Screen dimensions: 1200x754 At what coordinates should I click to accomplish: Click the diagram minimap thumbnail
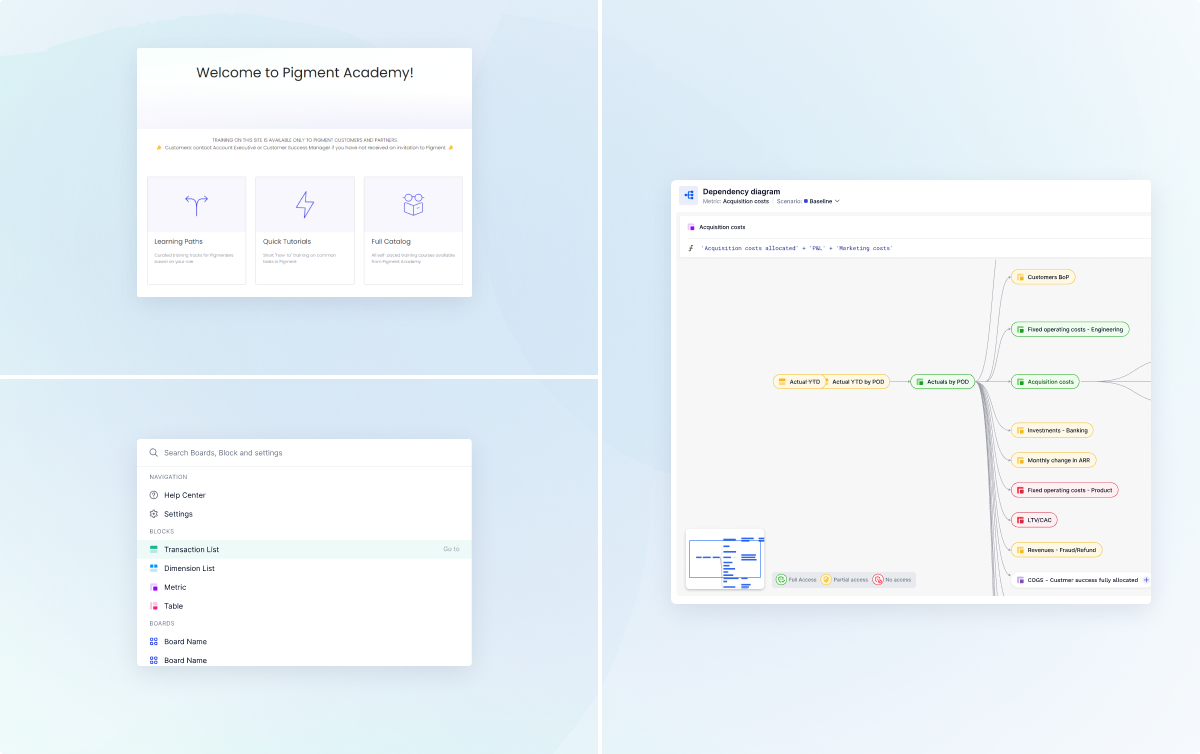tap(724, 559)
